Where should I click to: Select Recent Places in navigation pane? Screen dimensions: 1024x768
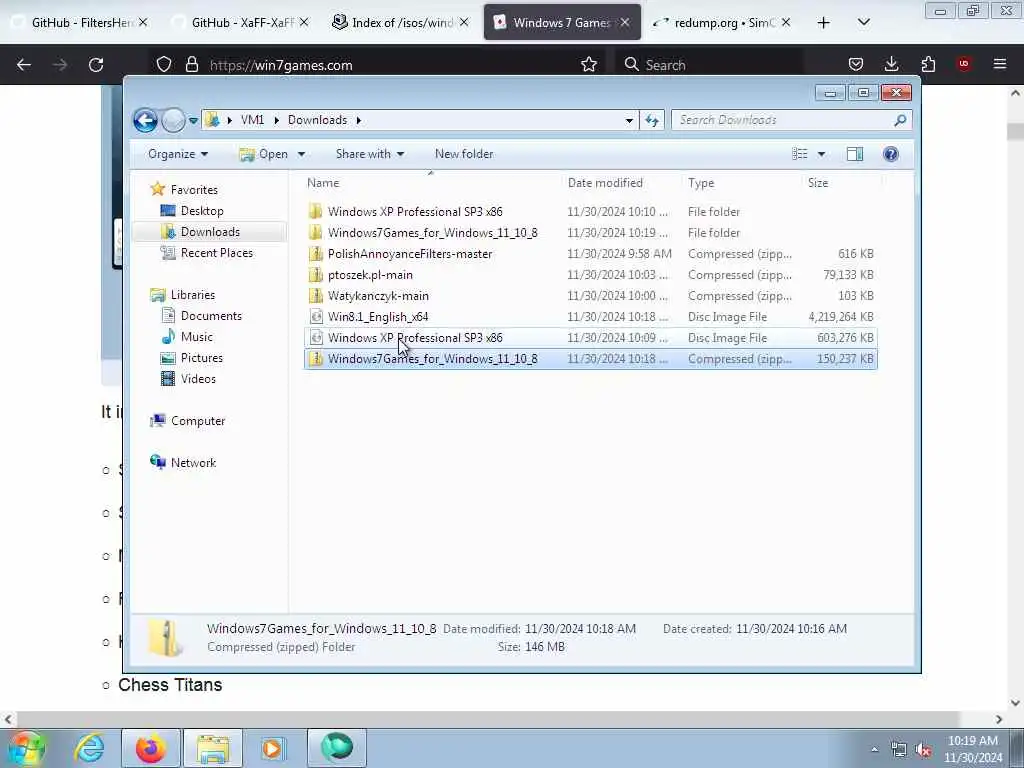[216, 253]
